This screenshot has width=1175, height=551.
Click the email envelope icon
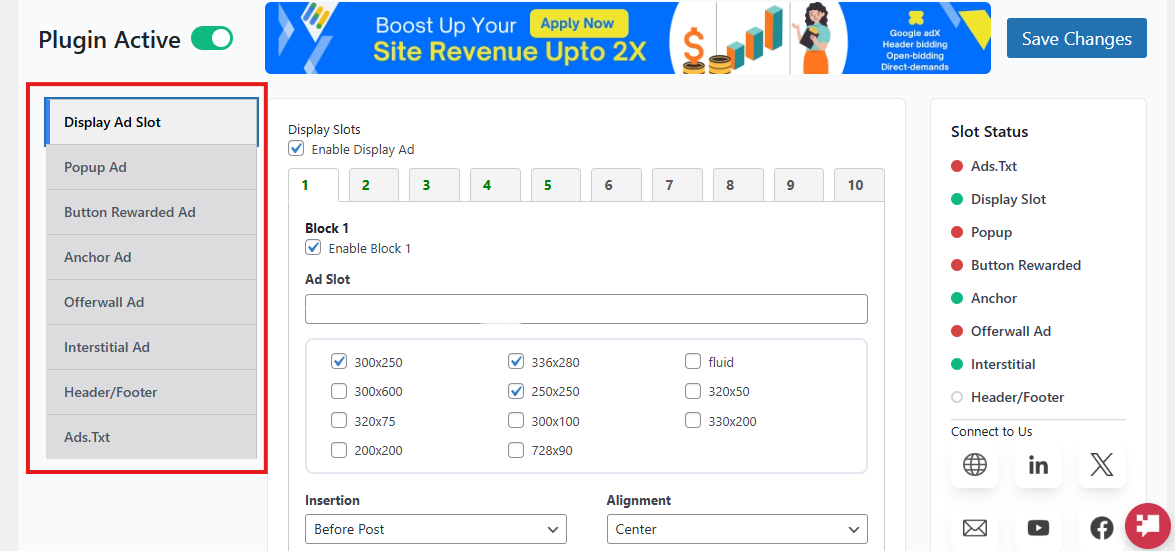coord(974,527)
